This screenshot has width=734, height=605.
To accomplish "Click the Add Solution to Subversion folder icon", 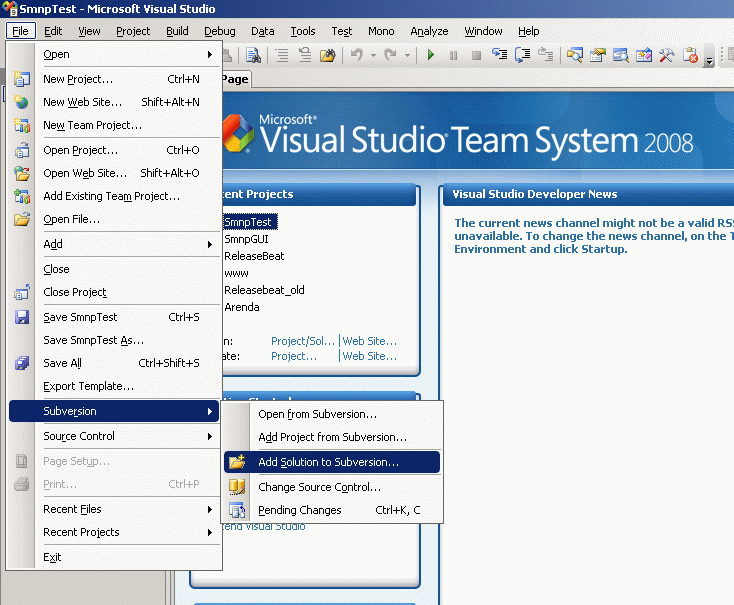I will tap(237, 462).
